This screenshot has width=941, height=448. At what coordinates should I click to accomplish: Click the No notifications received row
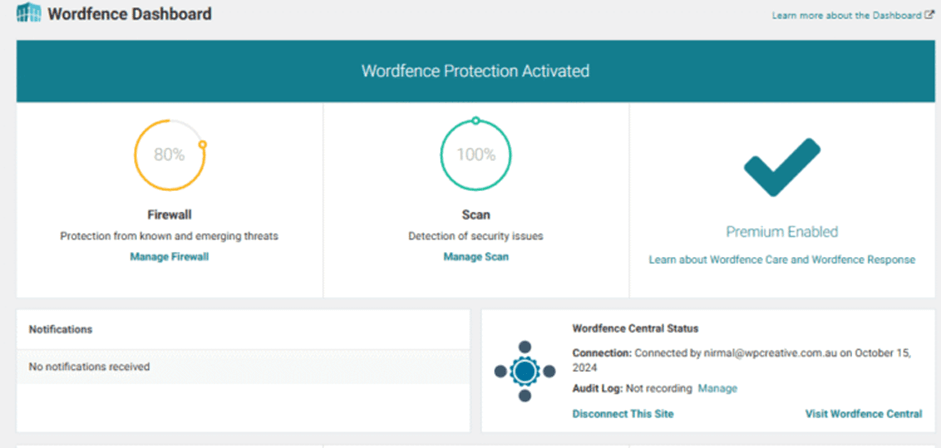point(89,367)
